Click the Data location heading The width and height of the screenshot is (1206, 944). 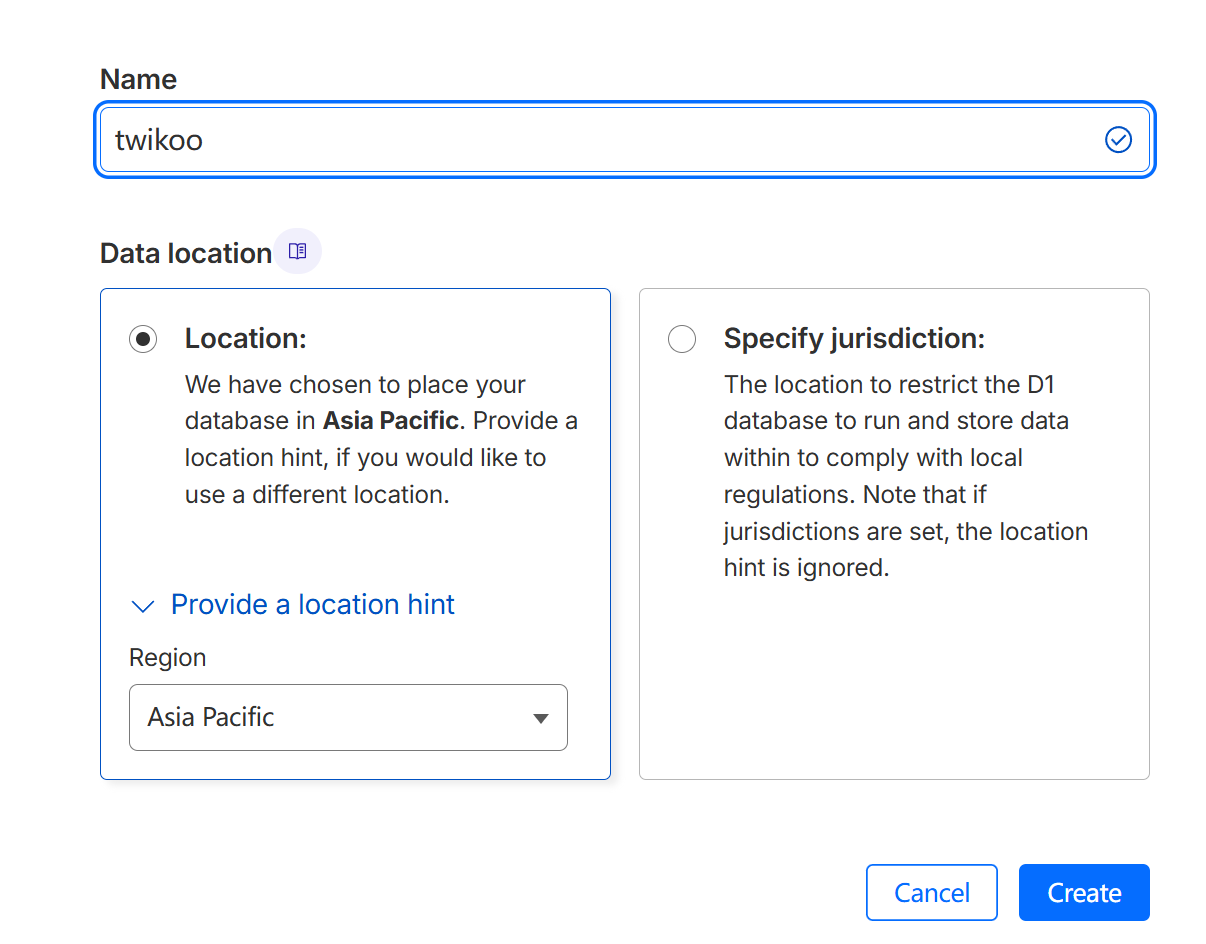click(186, 254)
